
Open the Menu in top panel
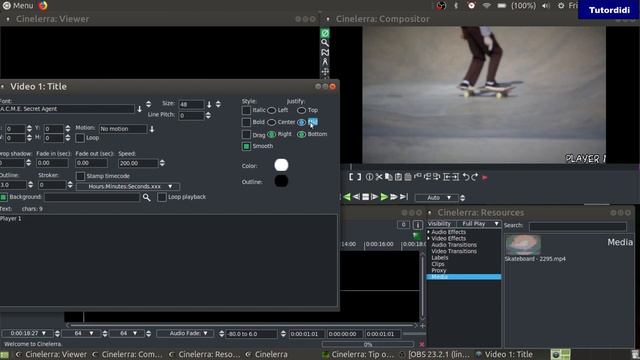click(18, 5)
